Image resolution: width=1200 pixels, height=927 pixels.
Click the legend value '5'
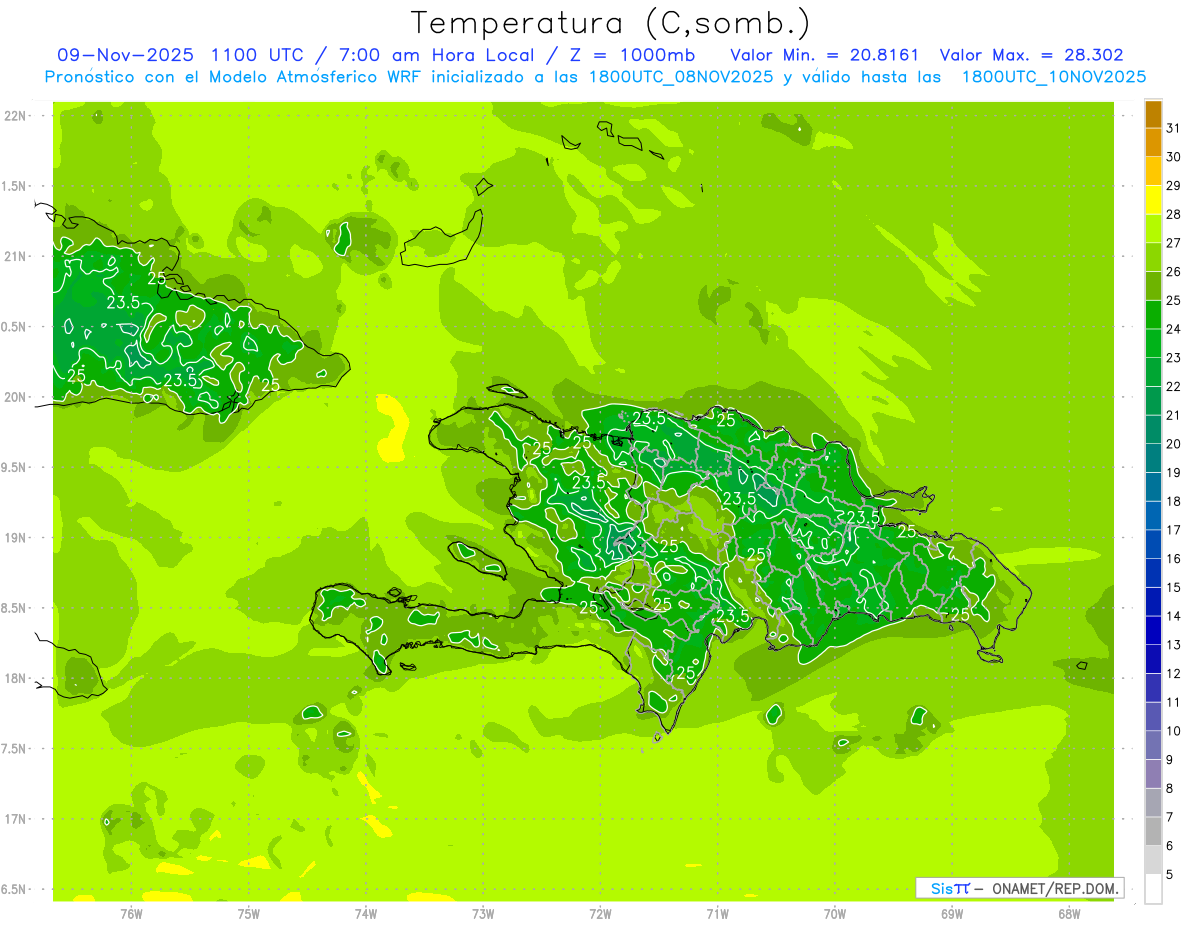tap(1170, 875)
